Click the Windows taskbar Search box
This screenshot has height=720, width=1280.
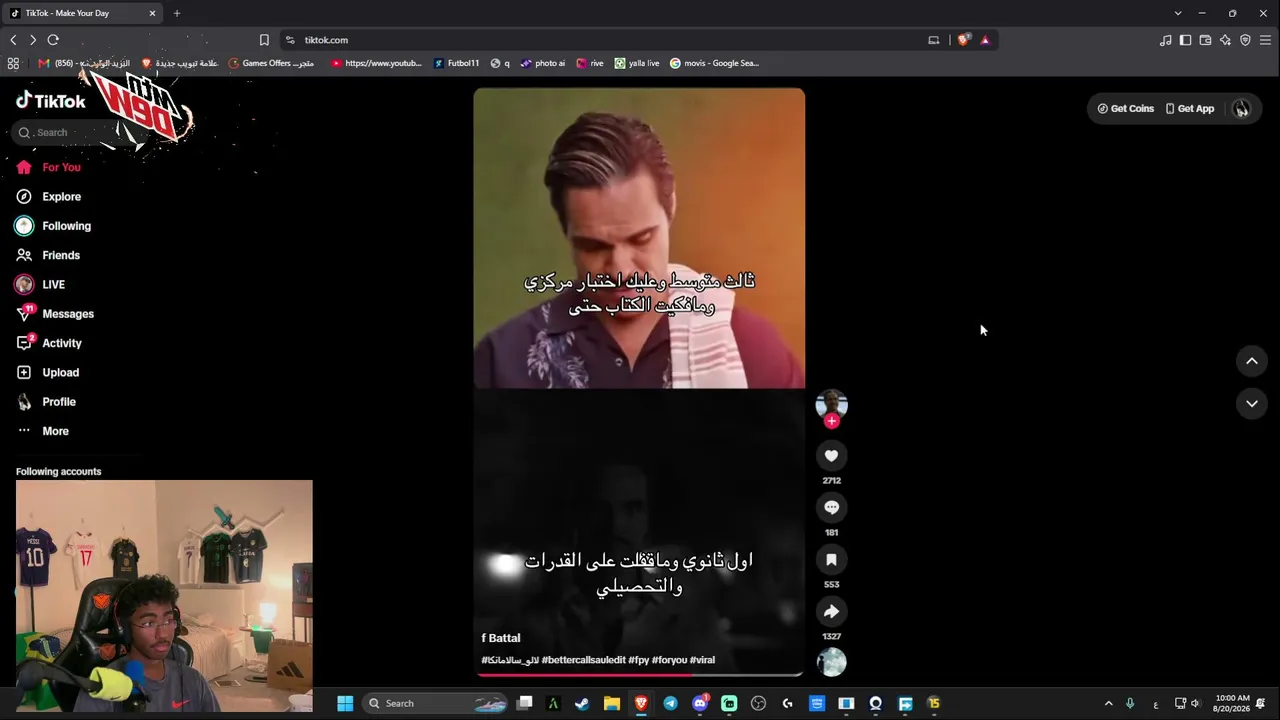[x=435, y=703]
